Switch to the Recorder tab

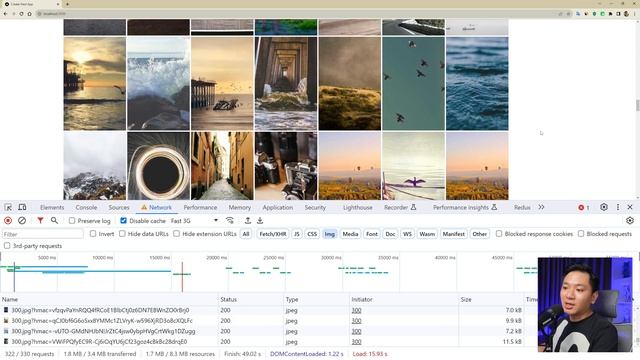click(400, 207)
